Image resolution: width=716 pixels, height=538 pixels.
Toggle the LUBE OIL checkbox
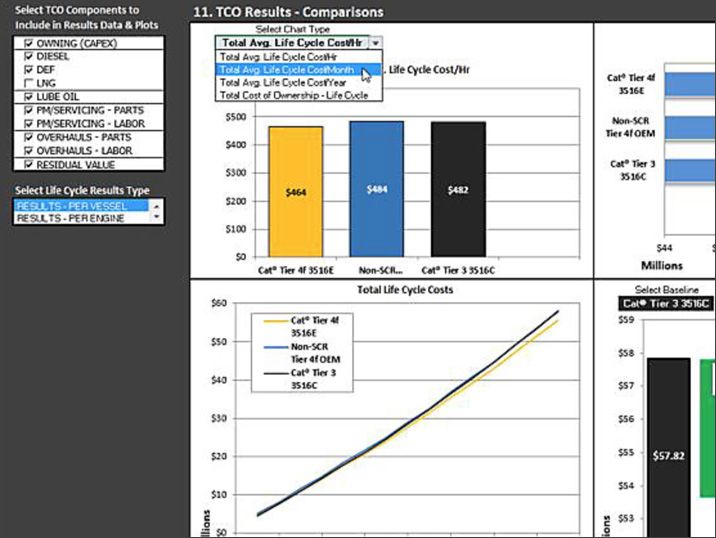click(x=28, y=98)
